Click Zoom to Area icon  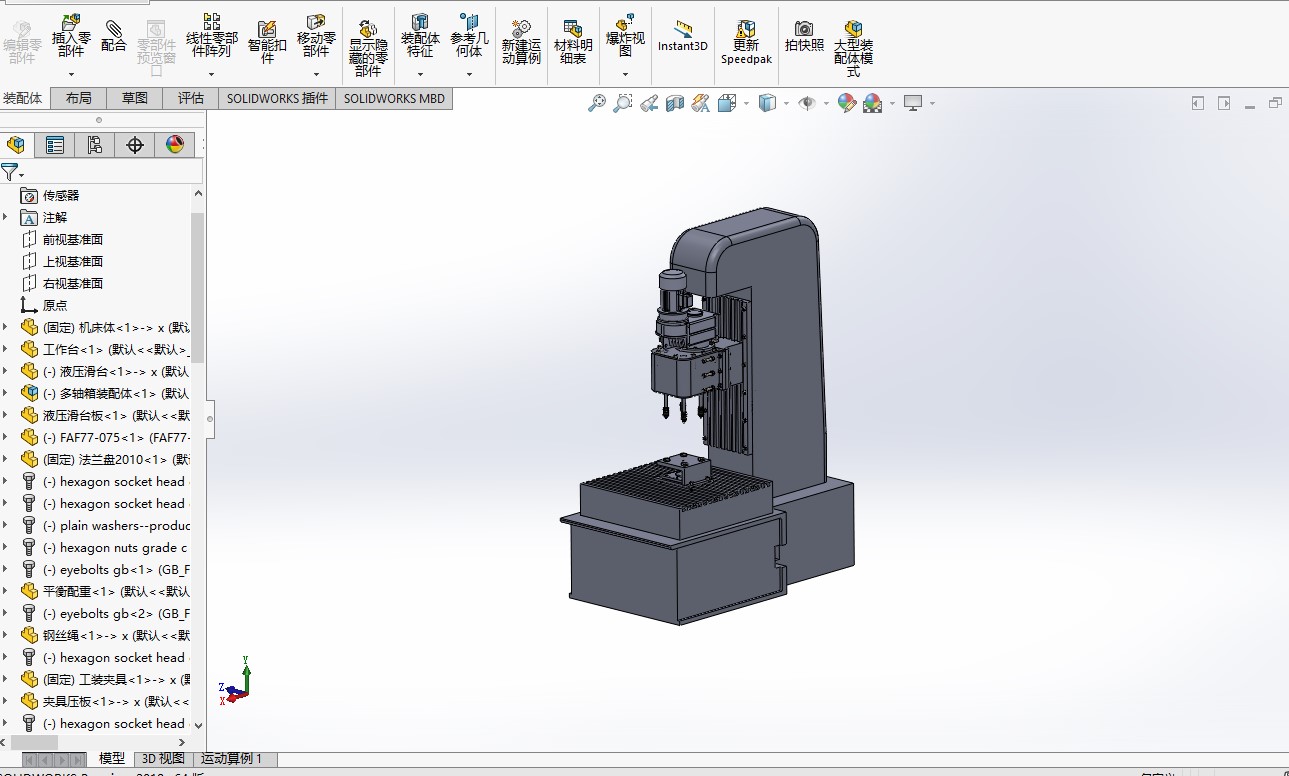[x=623, y=103]
